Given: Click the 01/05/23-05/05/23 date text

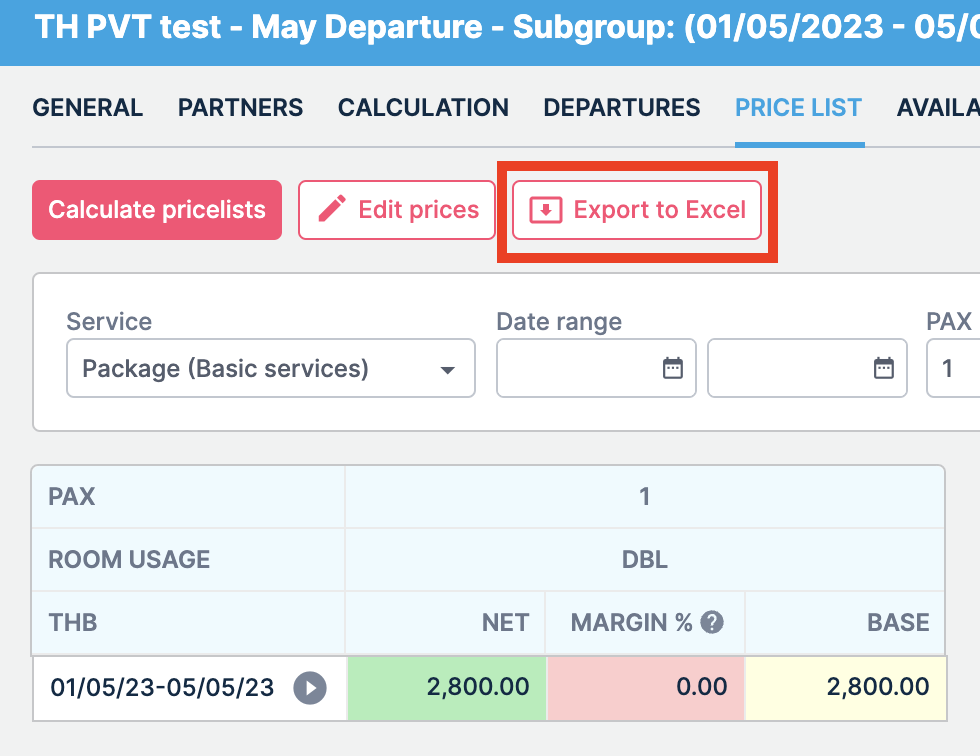Looking at the screenshot, I should pyautogui.click(x=162, y=688).
